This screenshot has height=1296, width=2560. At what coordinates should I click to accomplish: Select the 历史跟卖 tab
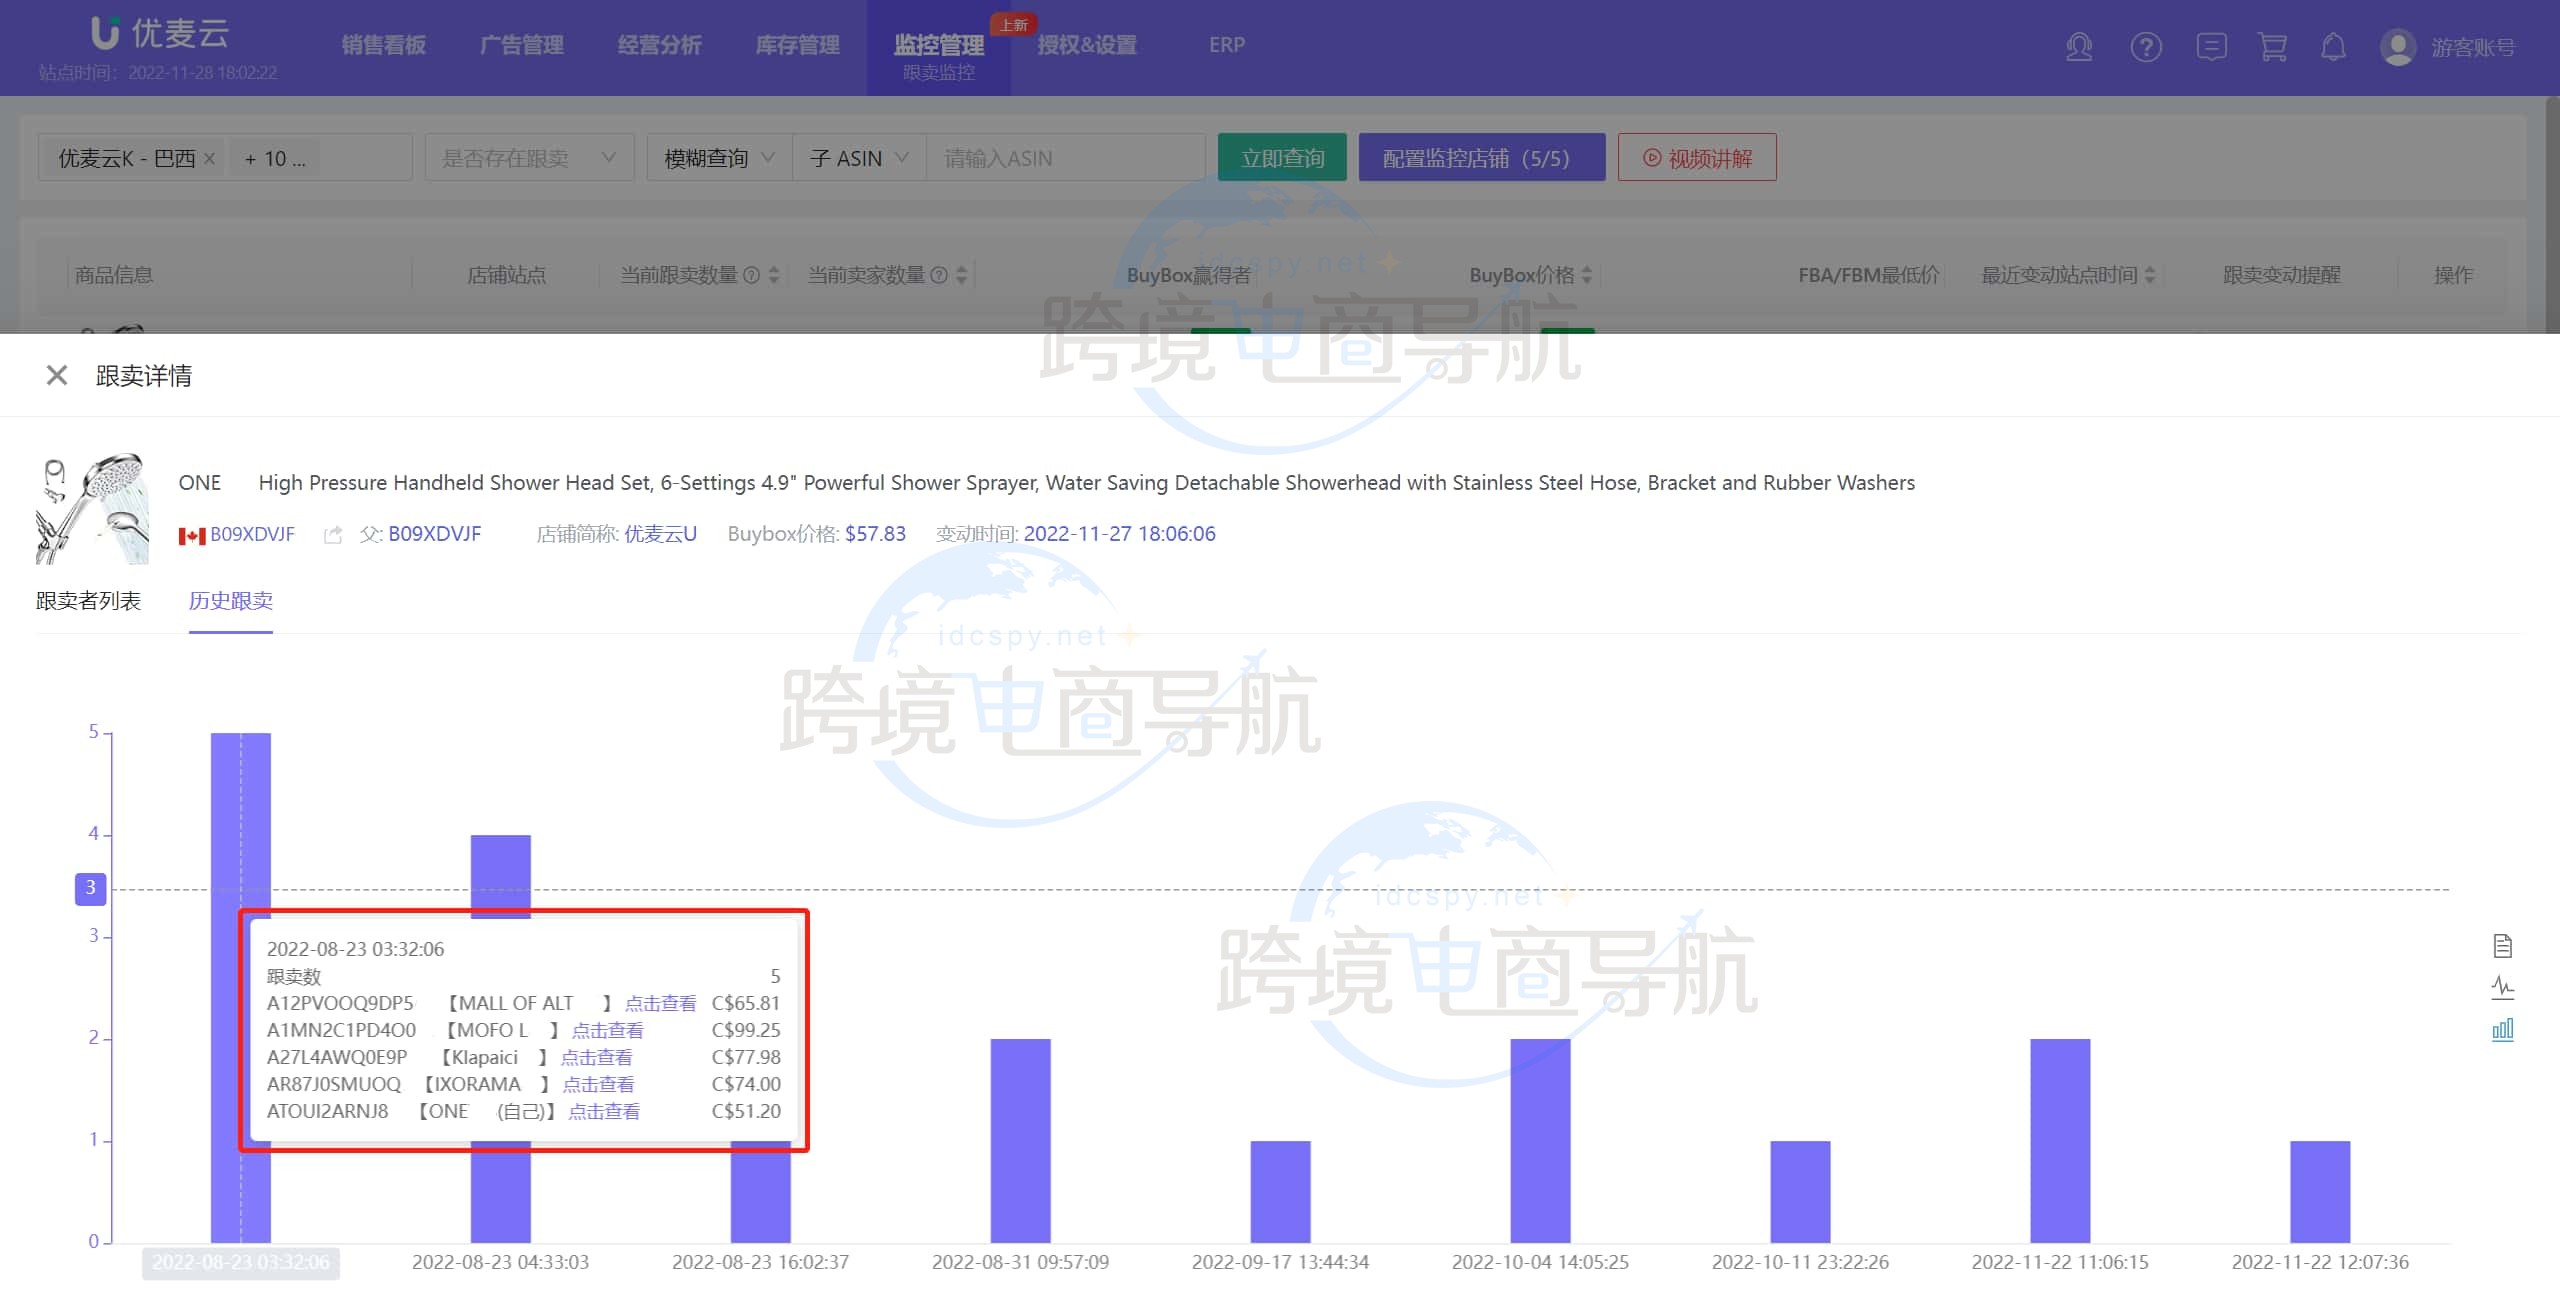(231, 601)
